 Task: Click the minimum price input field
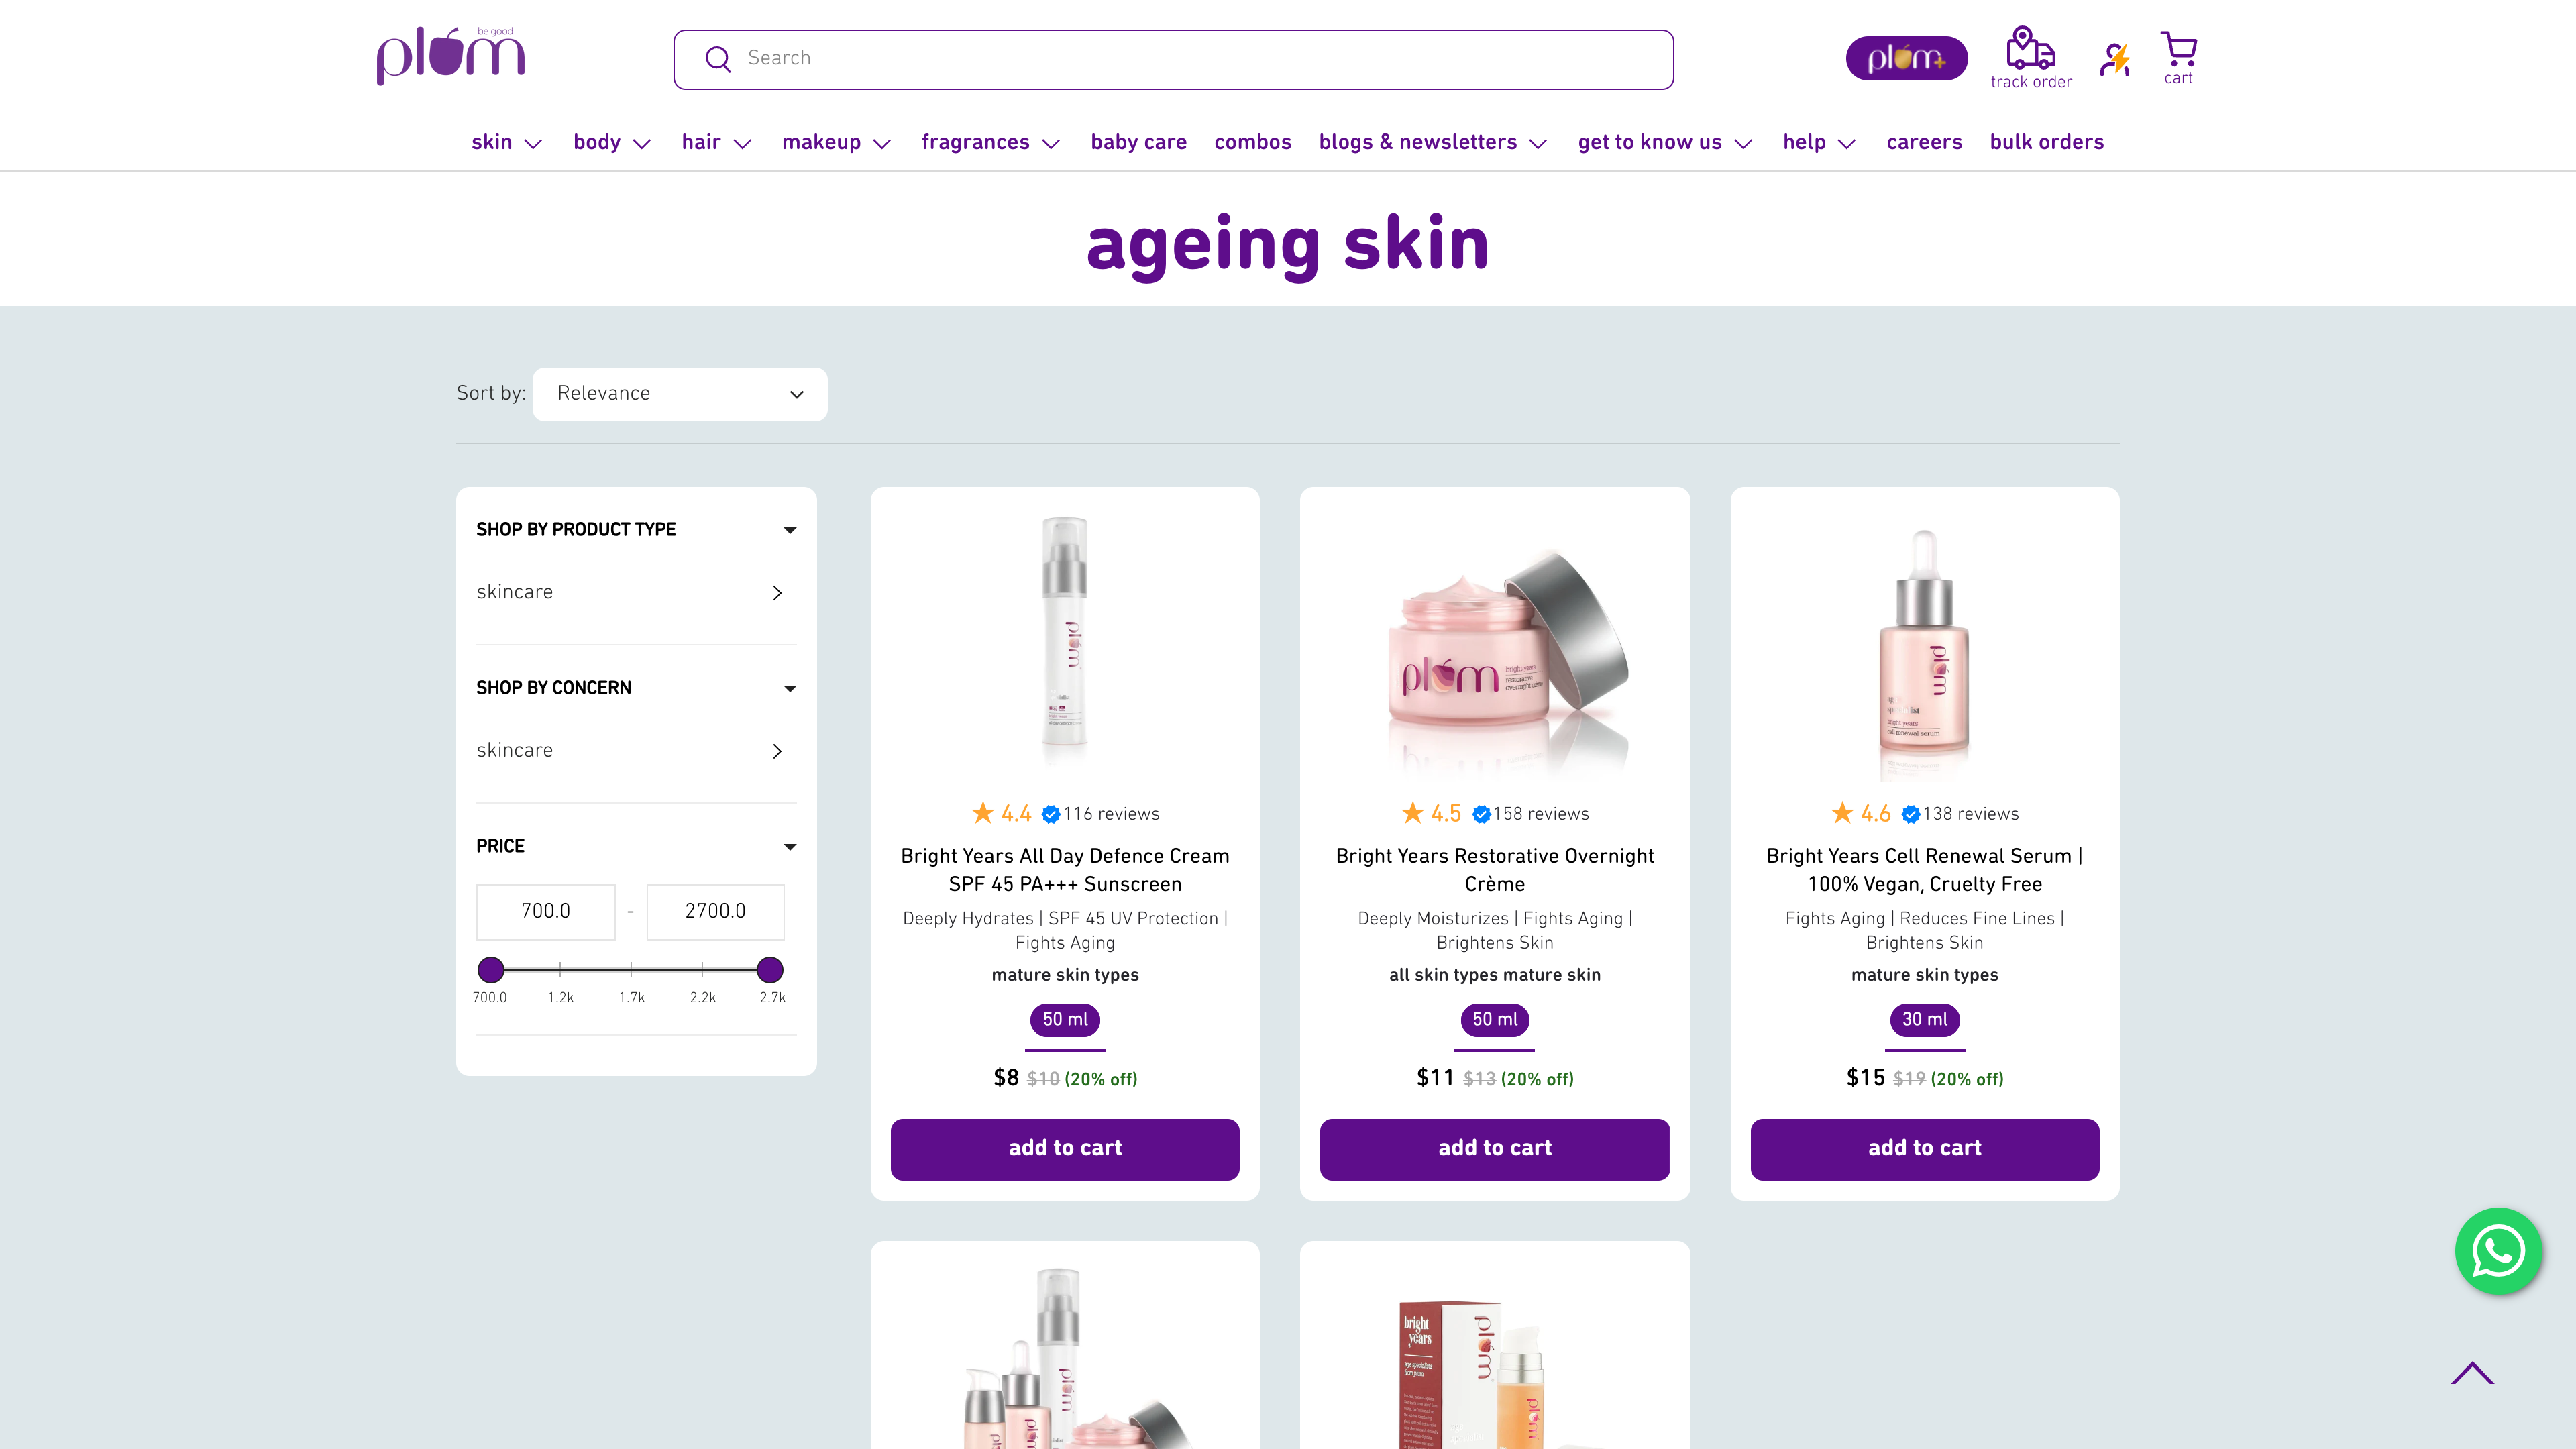(x=545, y=911)
